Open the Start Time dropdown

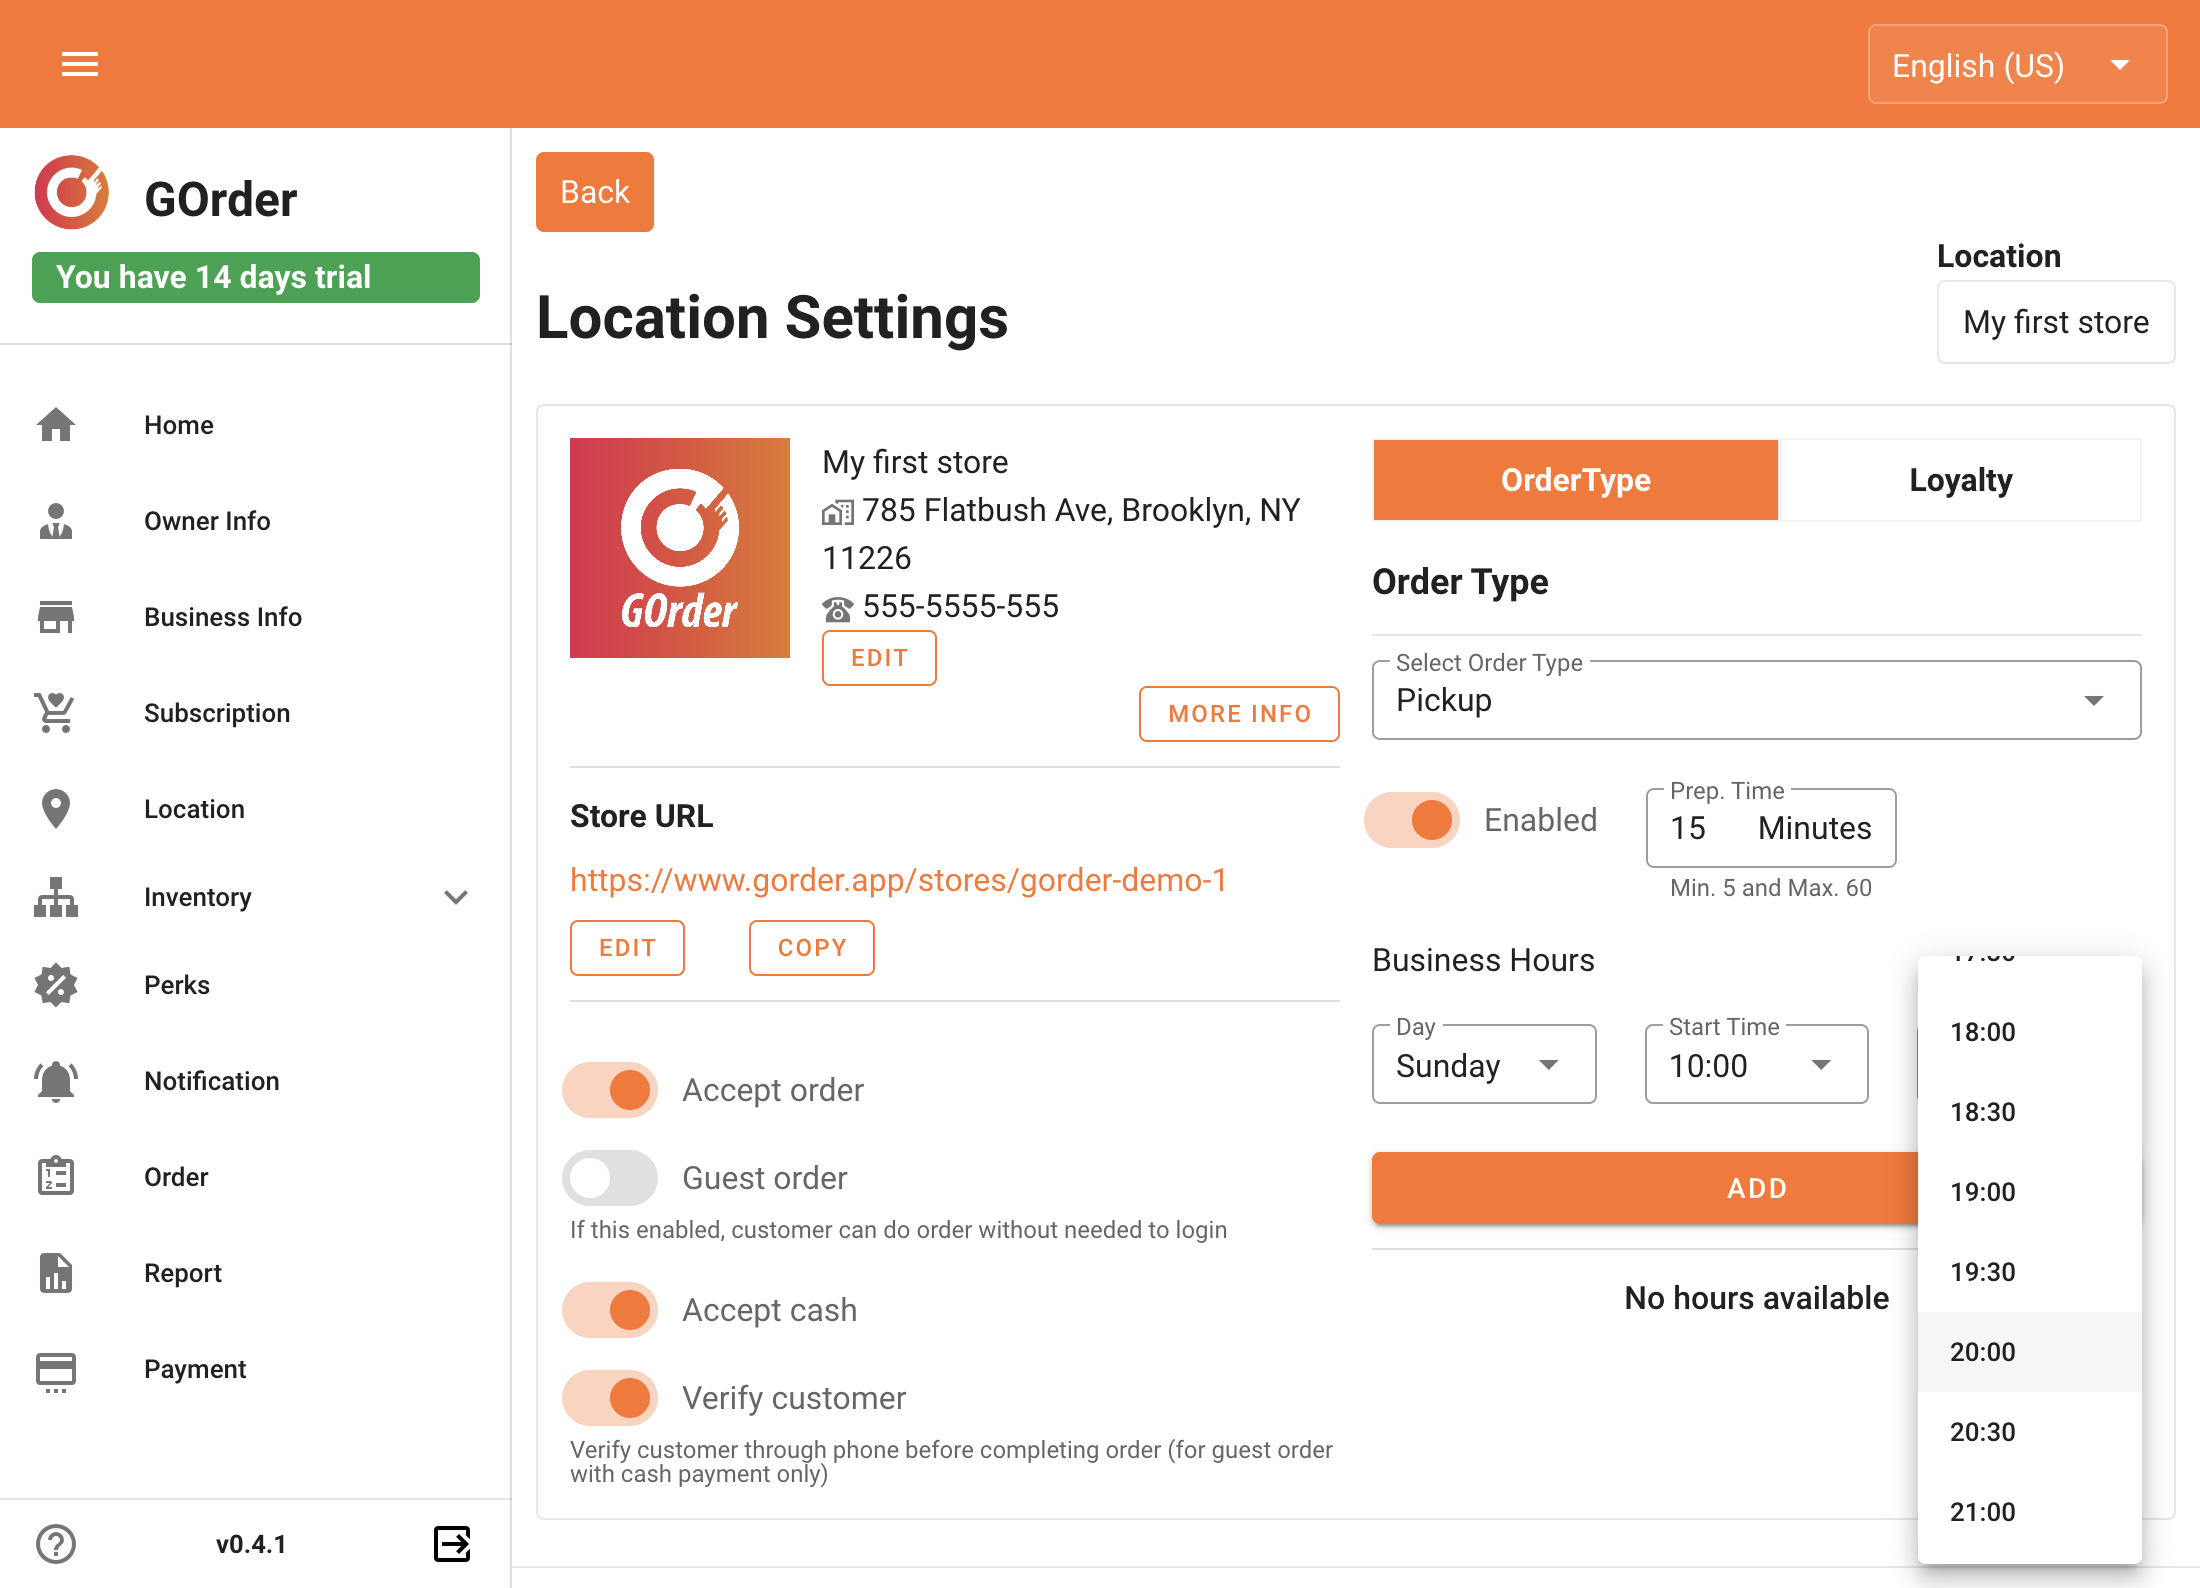(1757, 1064)
